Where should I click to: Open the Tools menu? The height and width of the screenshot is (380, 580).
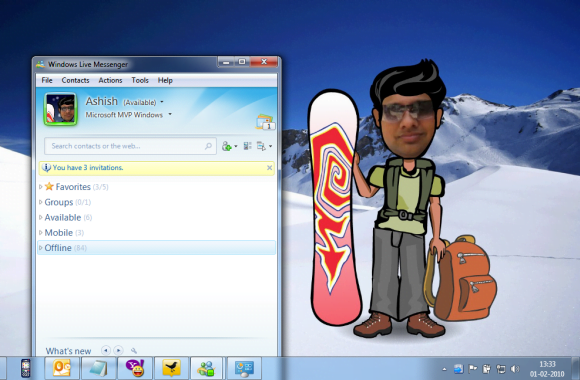(x=140, y=80)
